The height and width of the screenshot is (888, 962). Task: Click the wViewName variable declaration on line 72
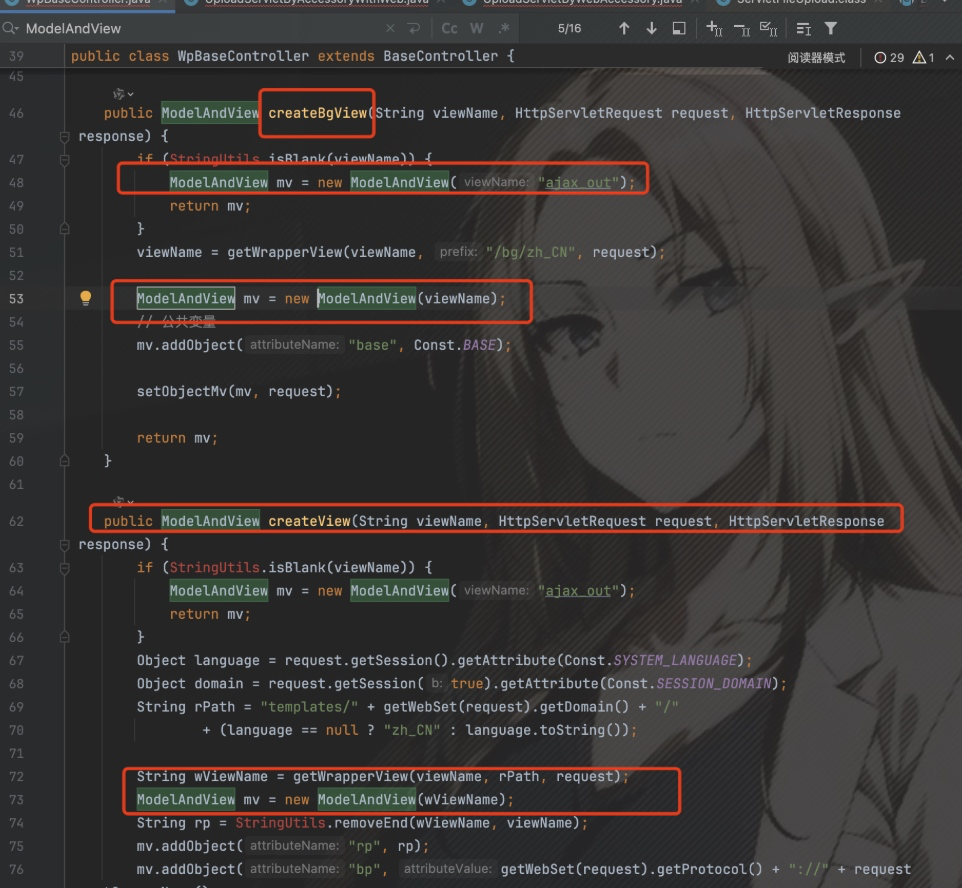click(231, 776)
